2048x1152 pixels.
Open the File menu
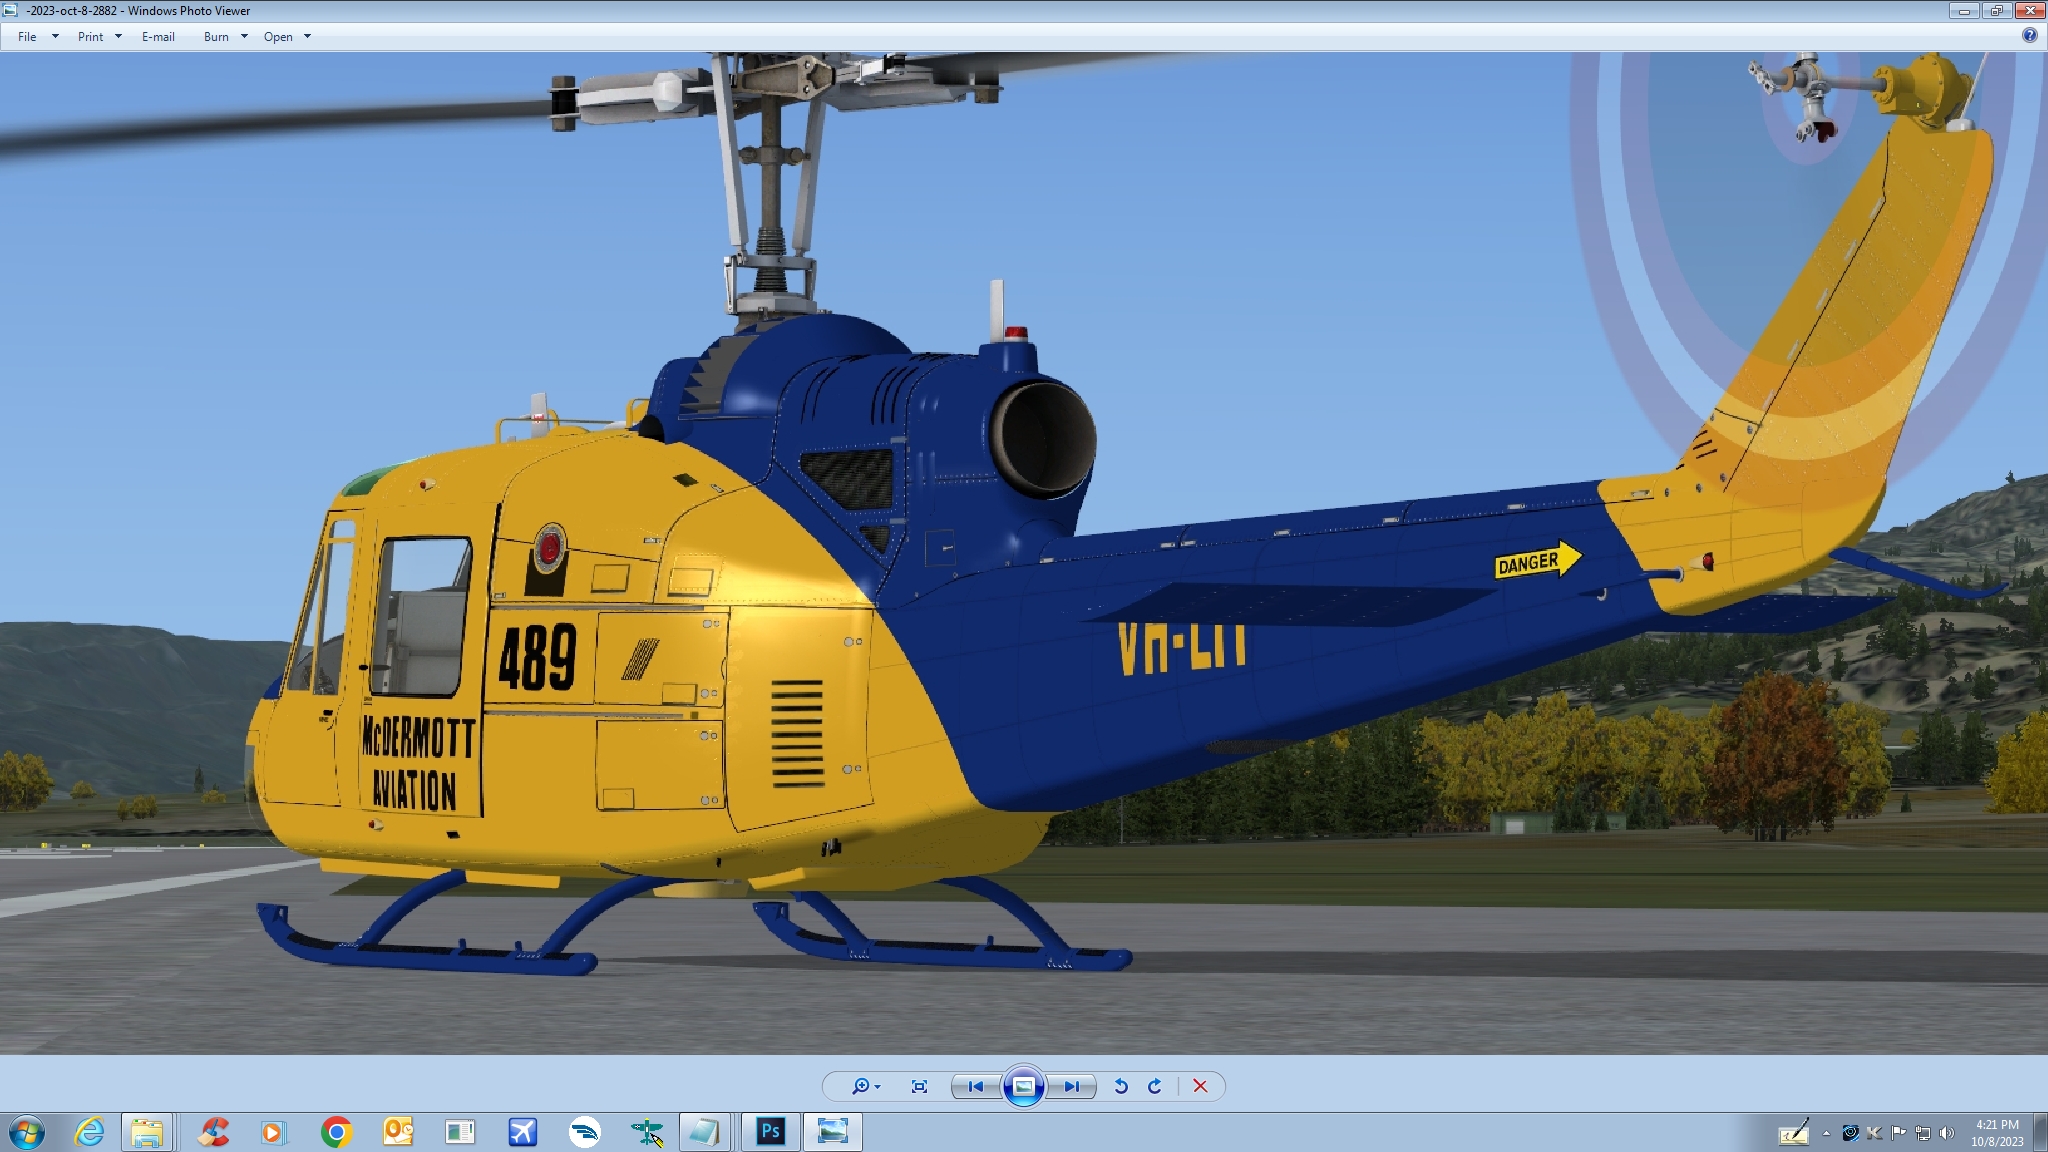27,37
